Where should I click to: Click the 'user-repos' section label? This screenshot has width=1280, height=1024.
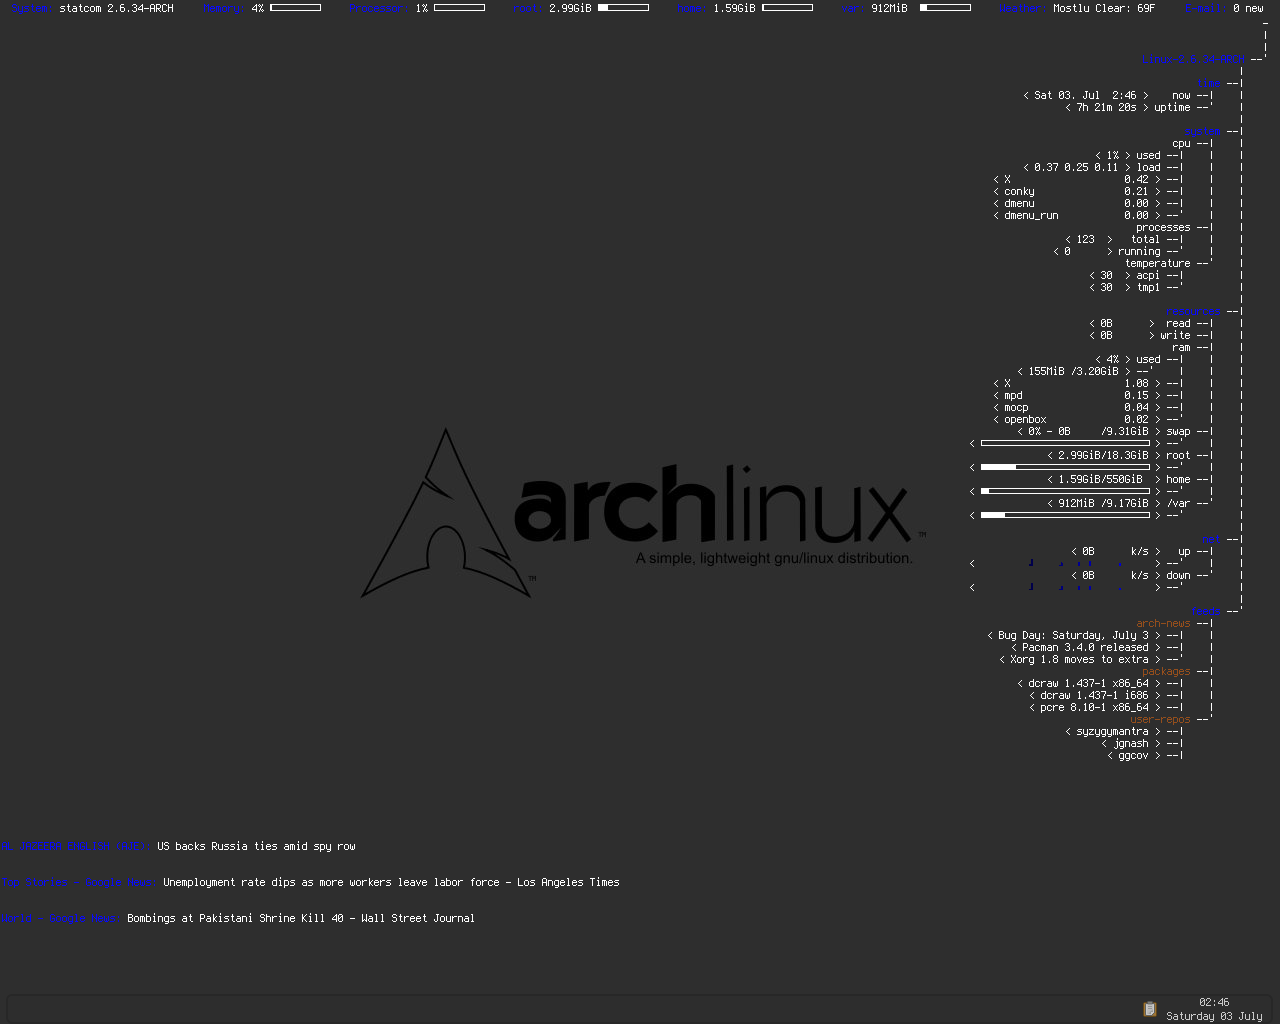point(1161,720)
